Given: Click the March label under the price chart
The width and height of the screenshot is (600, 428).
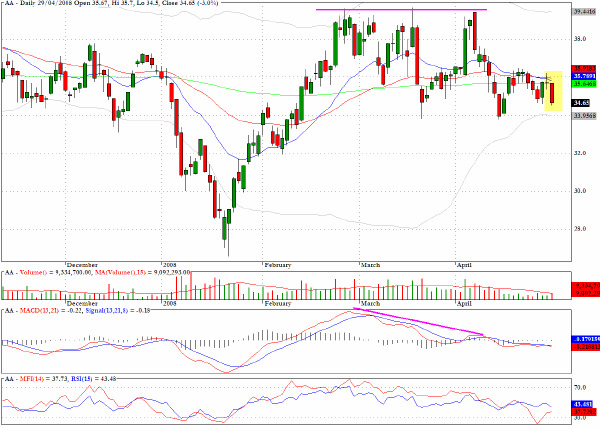Looking at the screenshot, I should click(370, 265).
